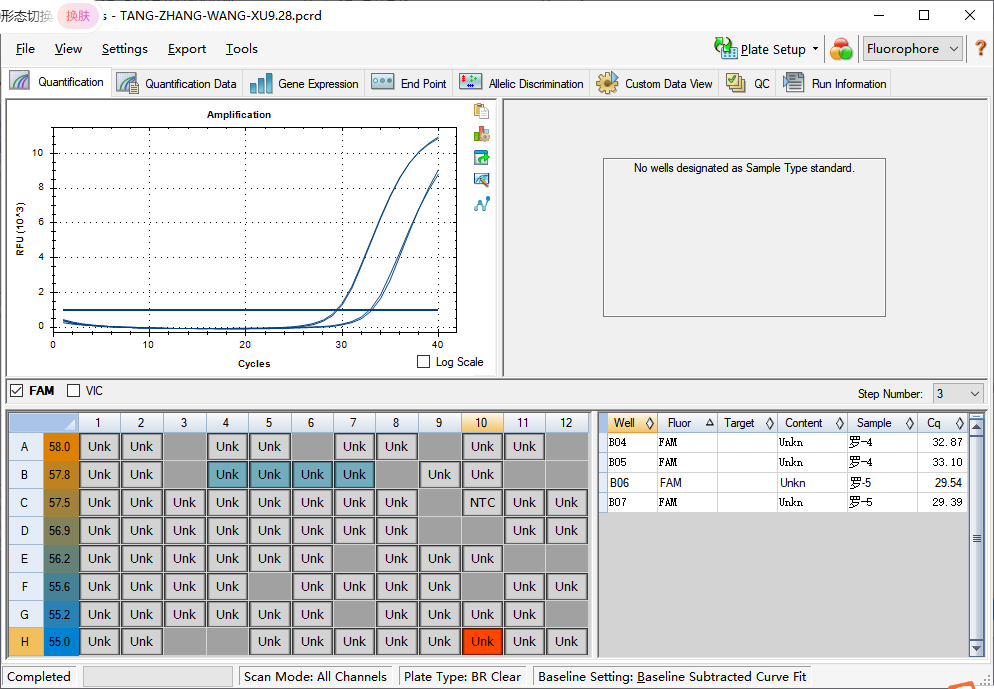The width and height of the screenshot is (994, 689).
Task: Click the Target column sort diamond
Action: [770, 423]
